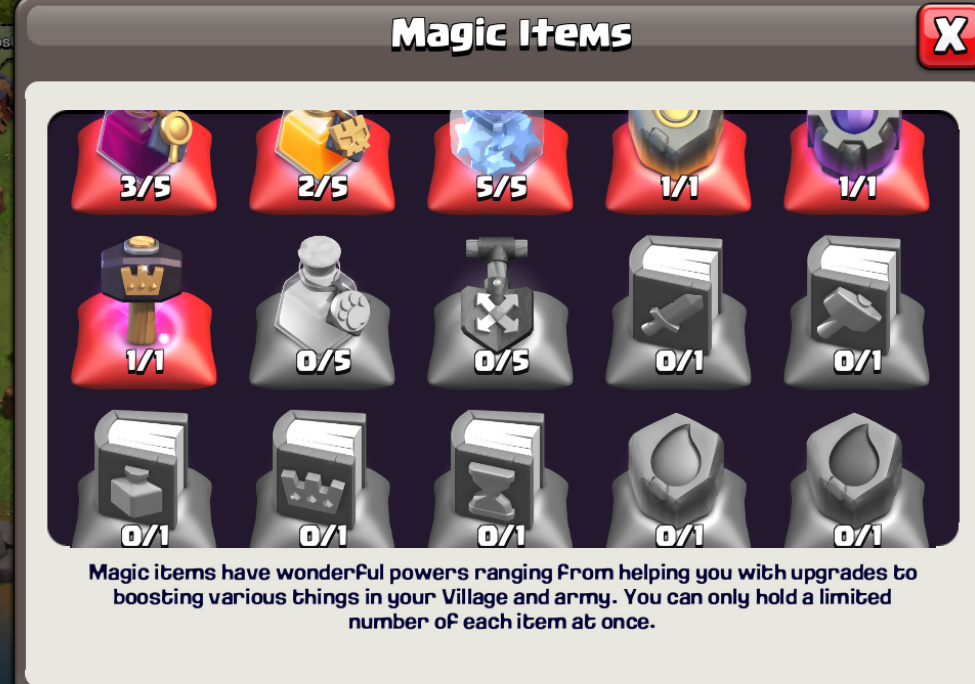Select the last greyed-out droplet rune item
Screen dimensions: 975x684
(857, 479)
